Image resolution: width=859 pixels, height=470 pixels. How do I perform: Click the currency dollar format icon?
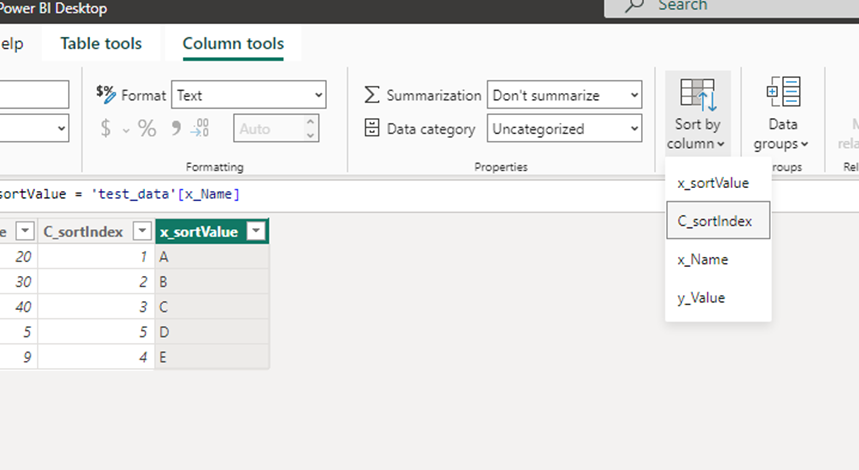pyautogui.click(x=106, y=128)
